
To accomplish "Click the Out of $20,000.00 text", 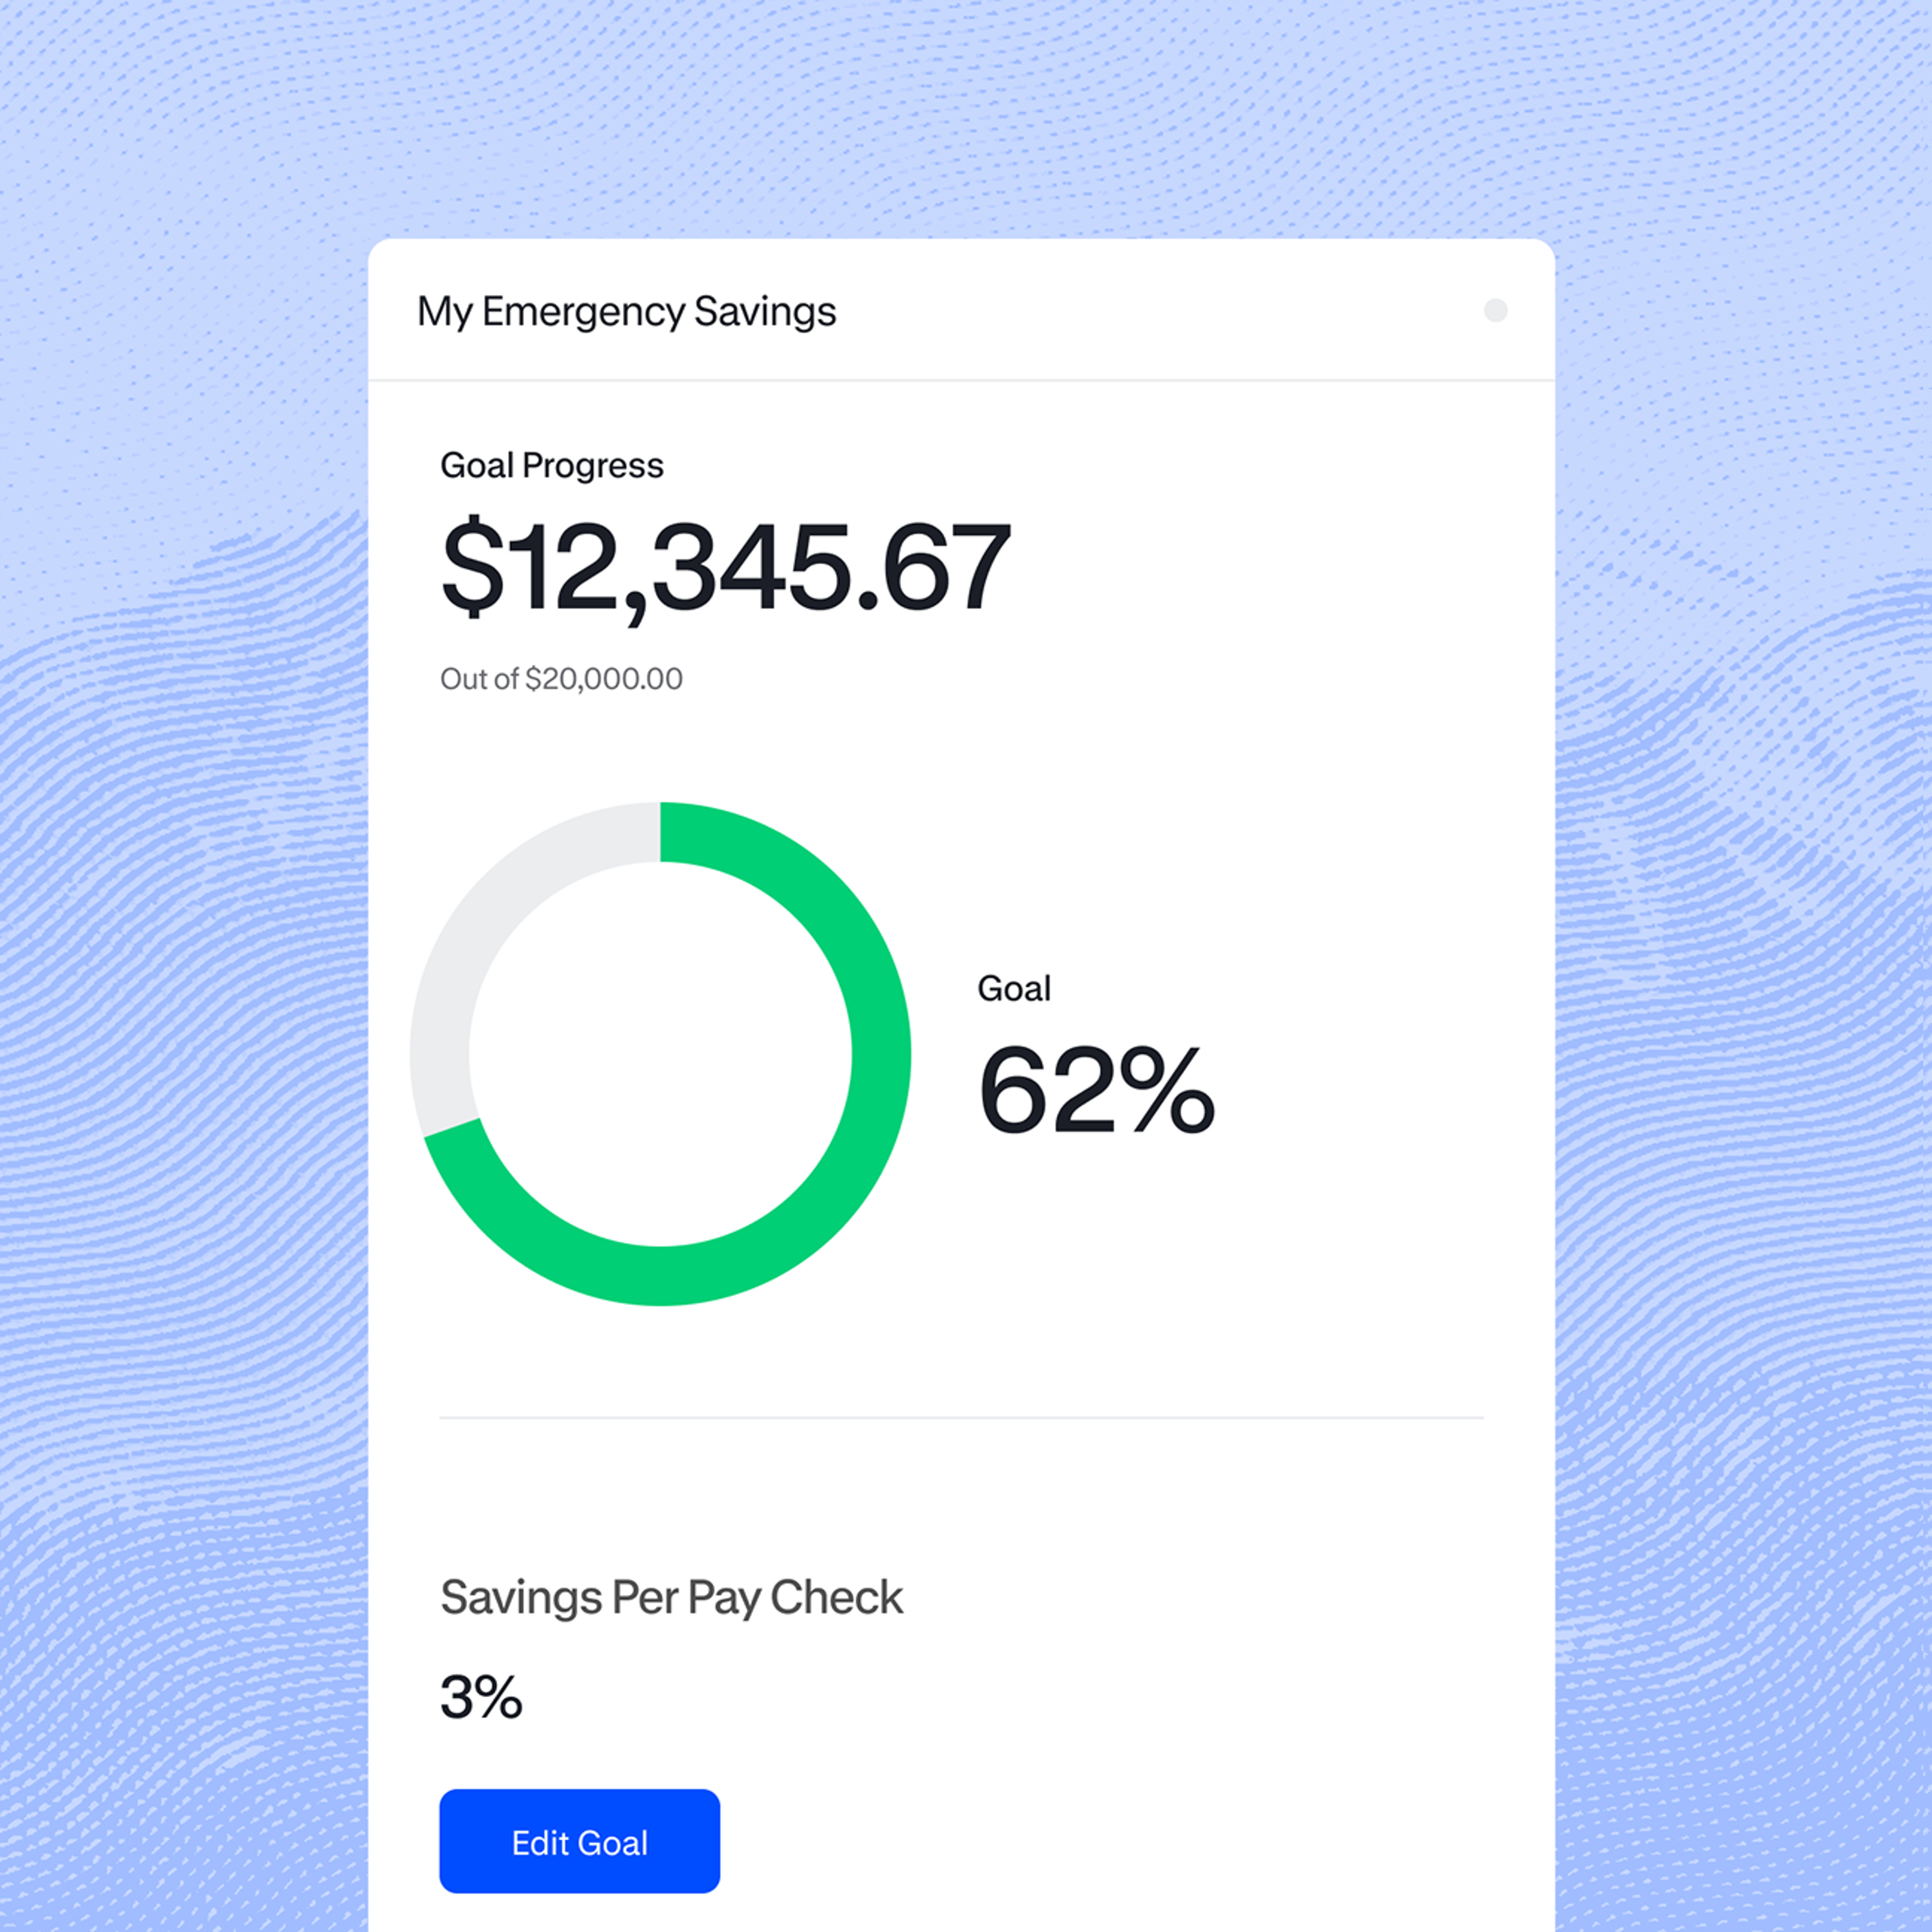I will click(x=561, y=679).
